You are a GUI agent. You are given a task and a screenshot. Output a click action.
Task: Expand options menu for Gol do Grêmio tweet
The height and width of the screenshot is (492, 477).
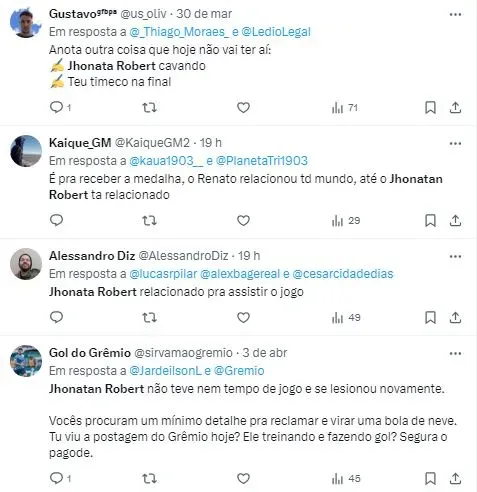[455, 353]
